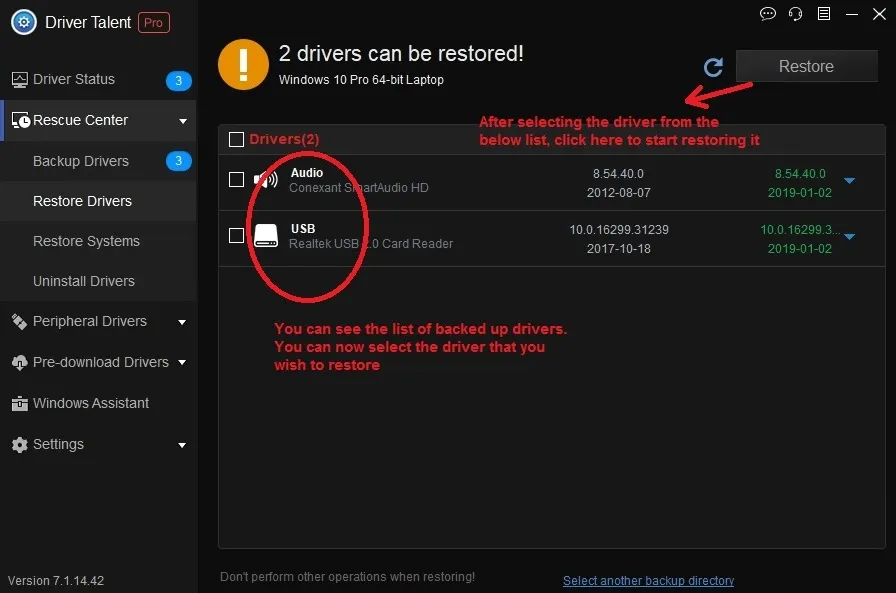Click green Audio backup date 2019-01-02
The width and height of the screenshot is (896, 593).
[800, 193]
